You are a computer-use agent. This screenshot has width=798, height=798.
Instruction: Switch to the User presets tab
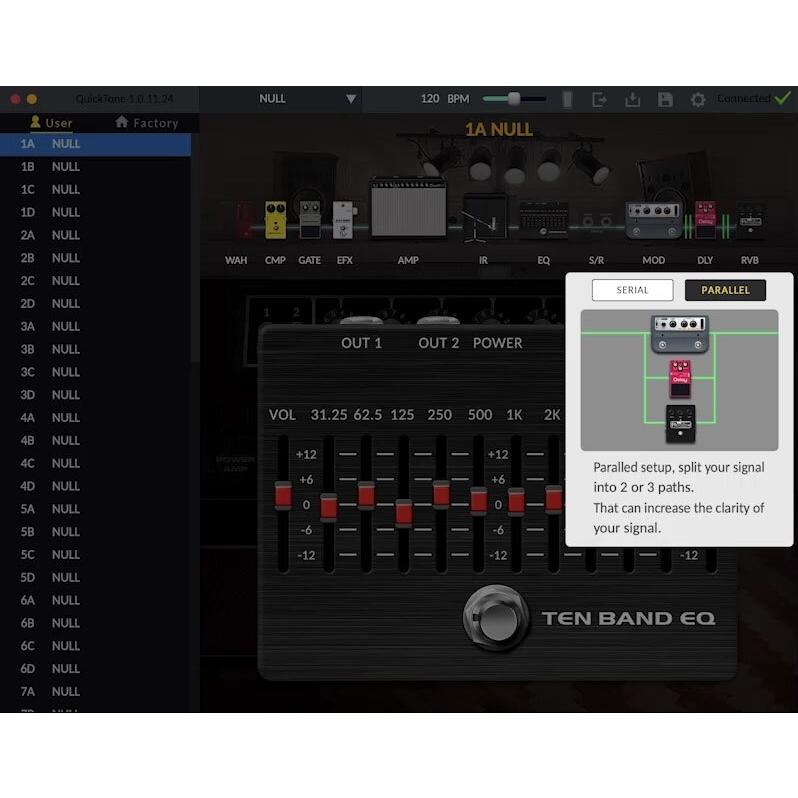pos(51,123)
